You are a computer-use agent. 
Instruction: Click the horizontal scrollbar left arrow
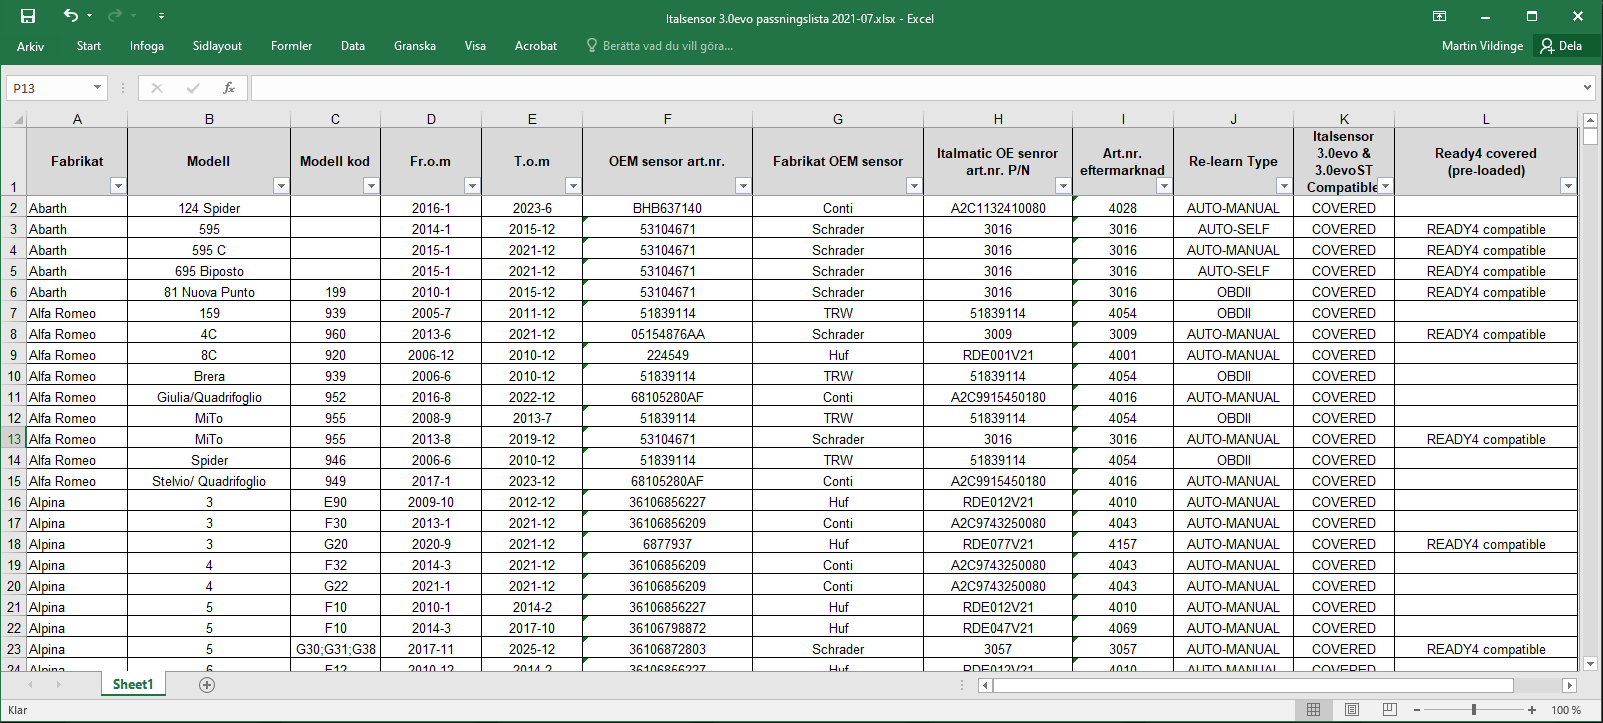click(x=985, y=685)
